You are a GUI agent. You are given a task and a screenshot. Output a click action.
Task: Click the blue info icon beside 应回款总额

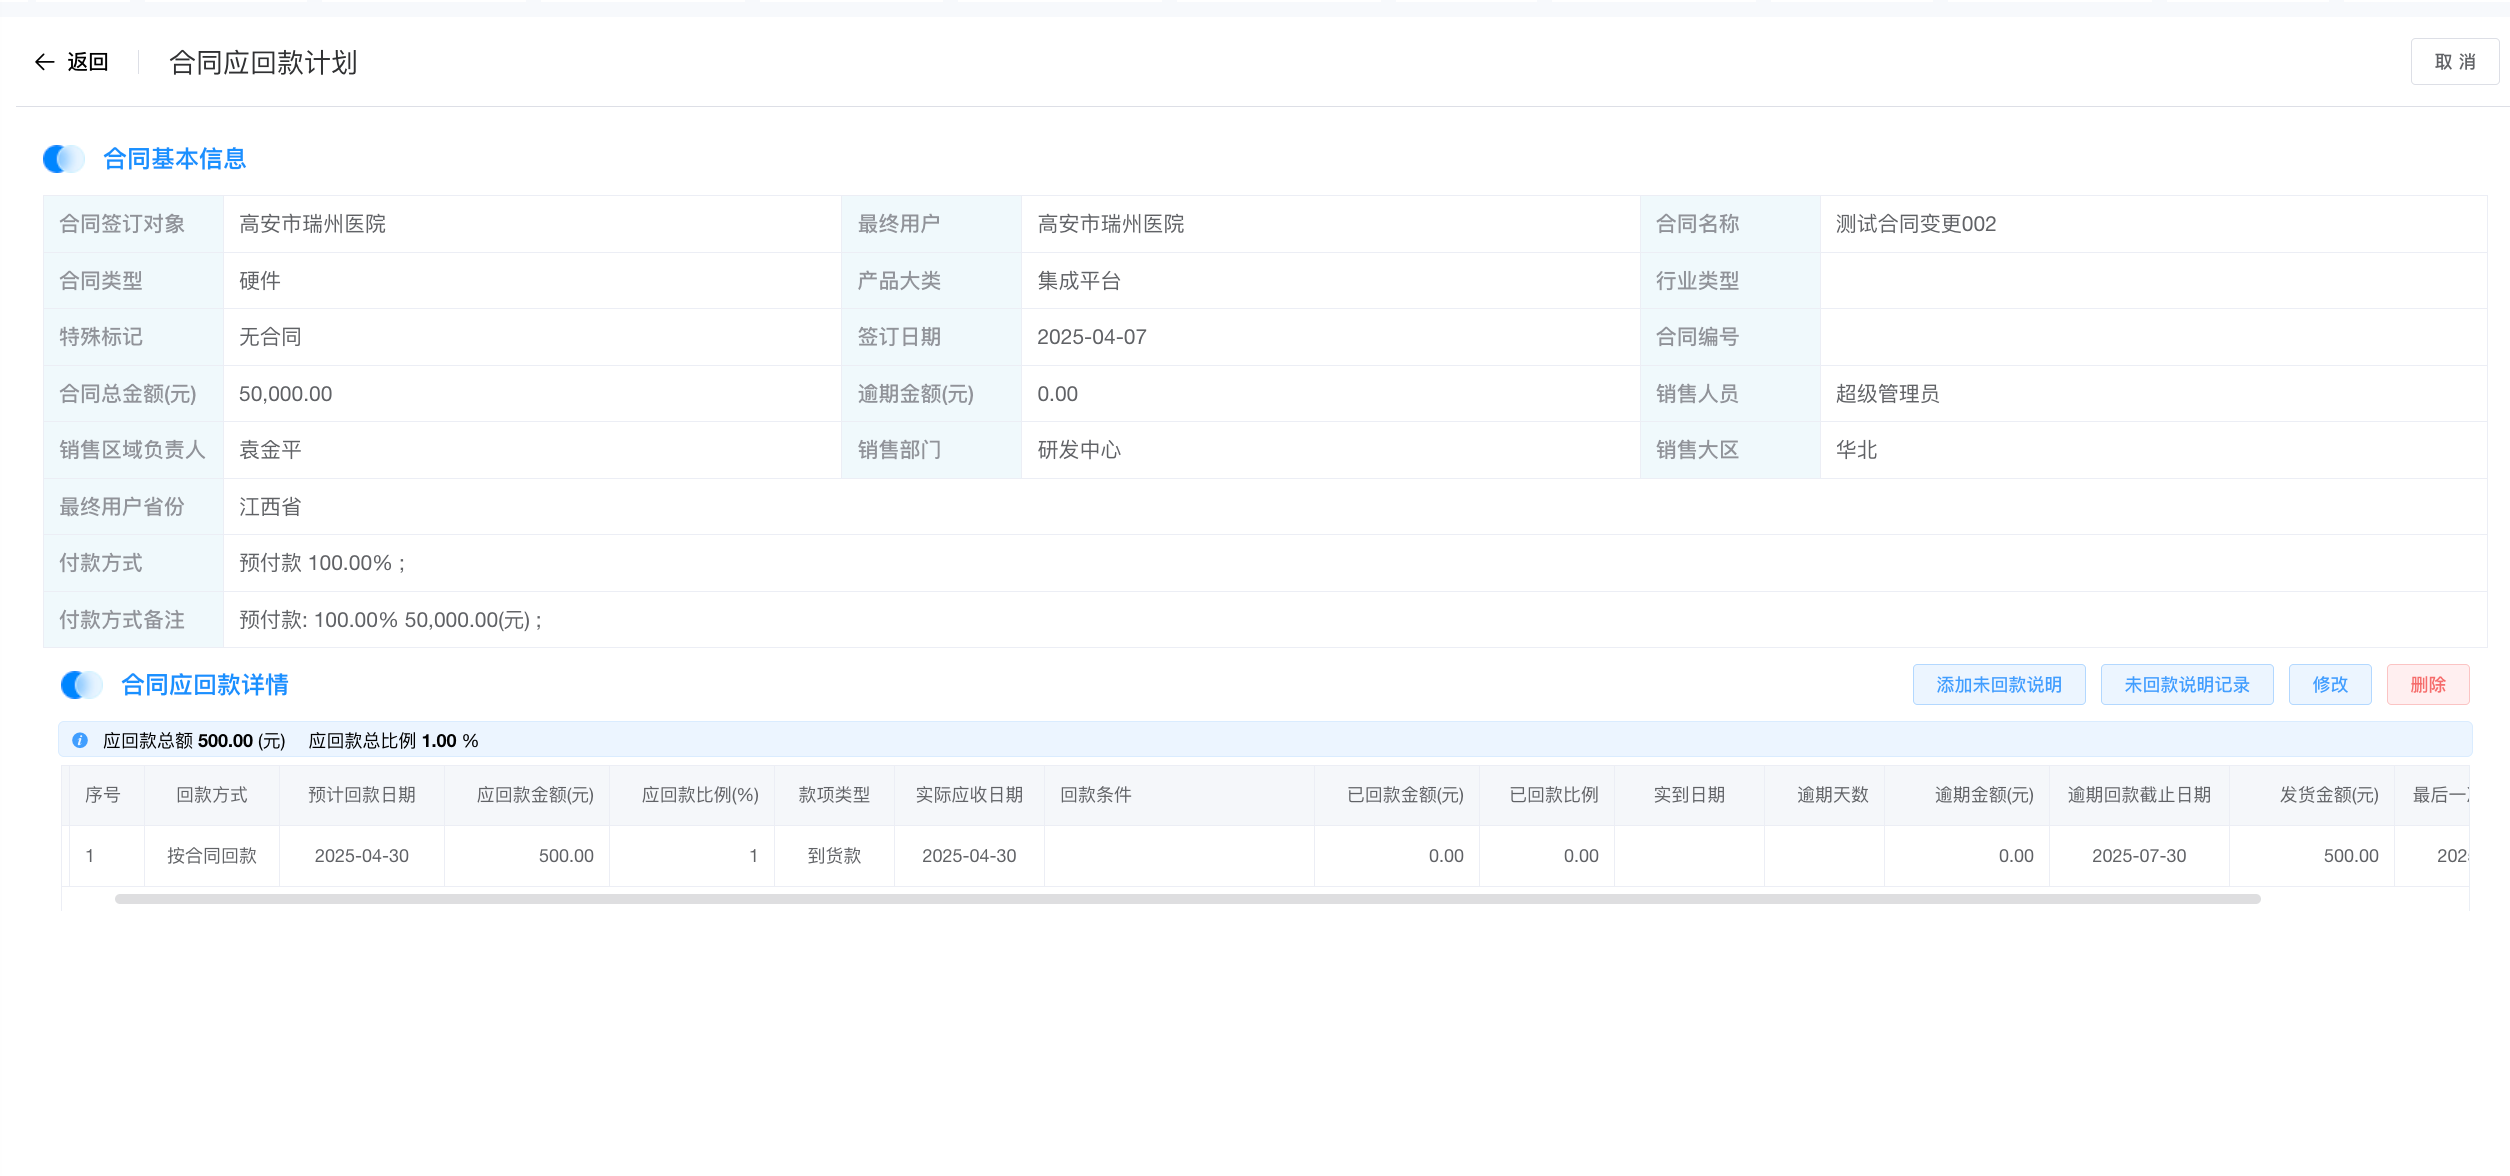[80, 741]
